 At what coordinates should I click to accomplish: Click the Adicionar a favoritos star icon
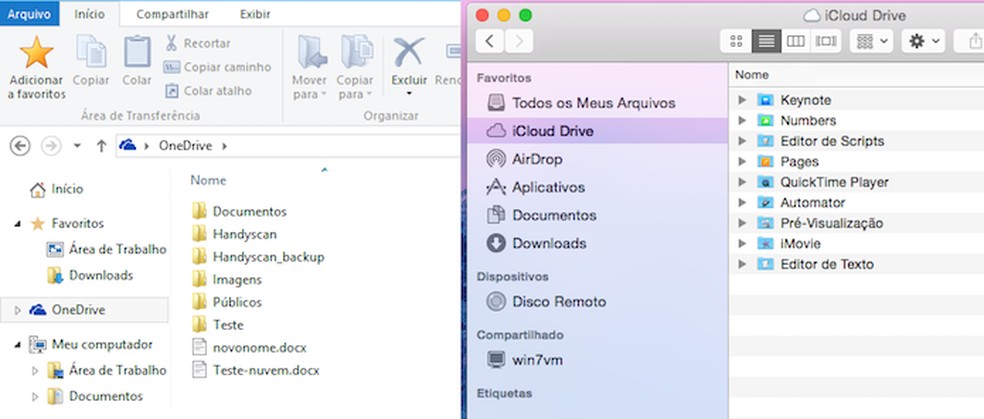click(x=36, y=52)
